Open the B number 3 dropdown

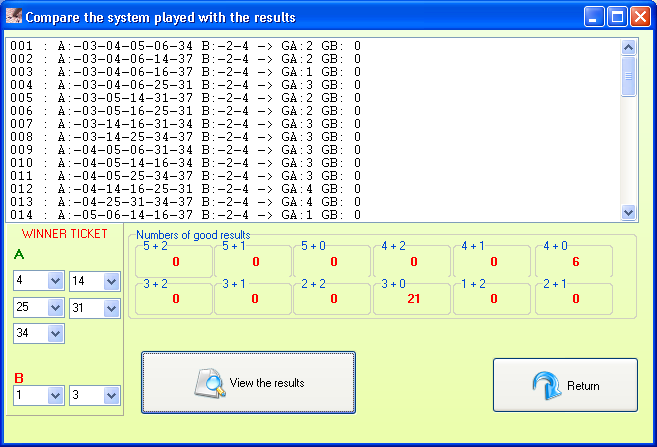[111, 395]
